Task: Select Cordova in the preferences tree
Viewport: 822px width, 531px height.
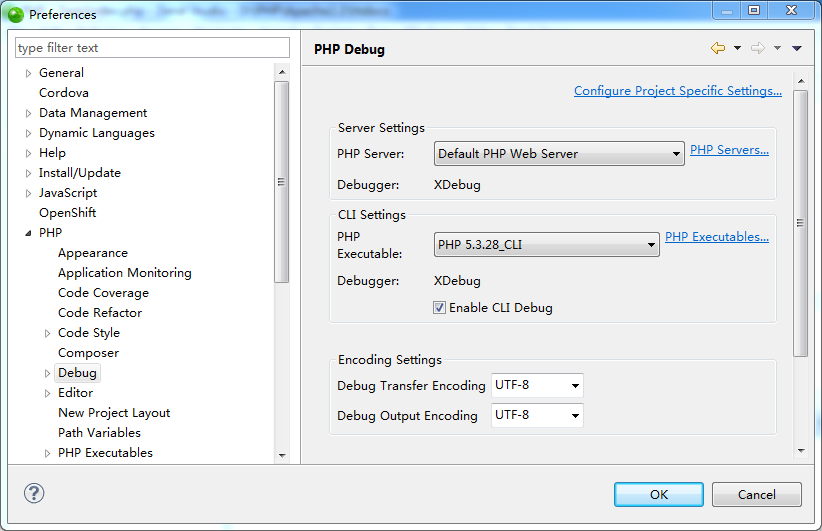Action: [x=64, y=93]
